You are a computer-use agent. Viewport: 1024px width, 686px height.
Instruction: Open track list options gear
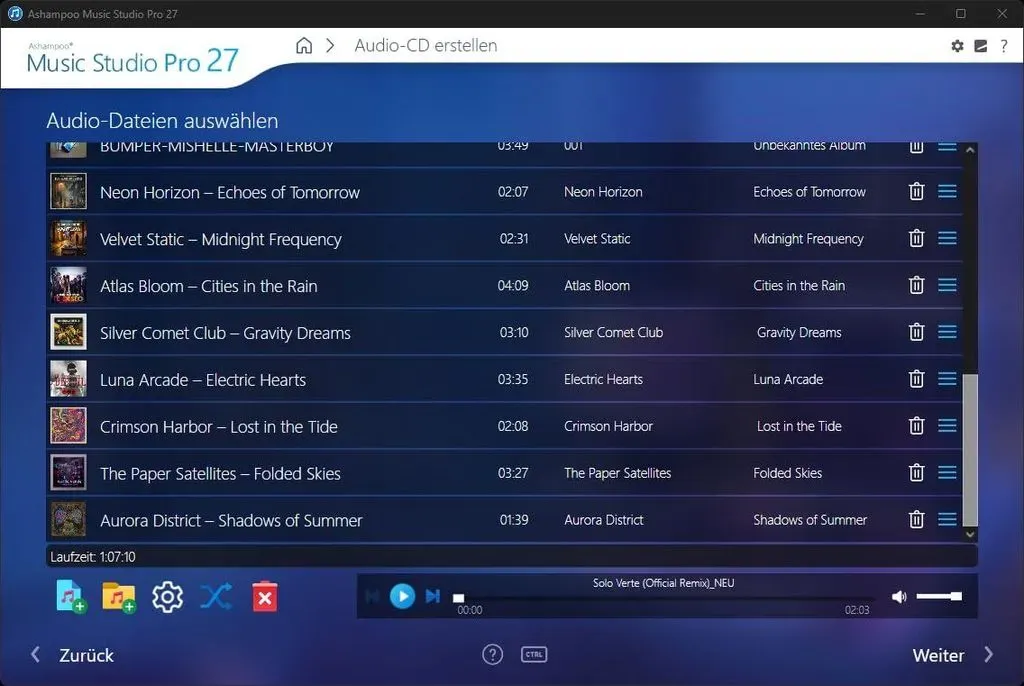(x=168, y=597)
